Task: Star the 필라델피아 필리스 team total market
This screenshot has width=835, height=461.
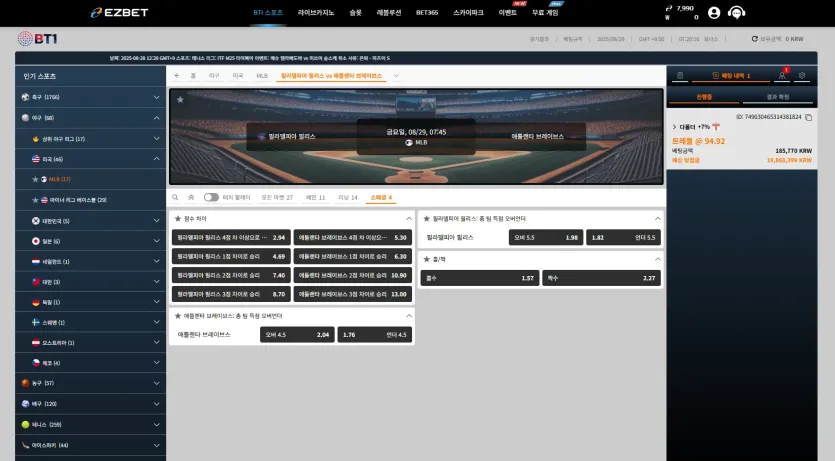Action: (x=427, y=219)
